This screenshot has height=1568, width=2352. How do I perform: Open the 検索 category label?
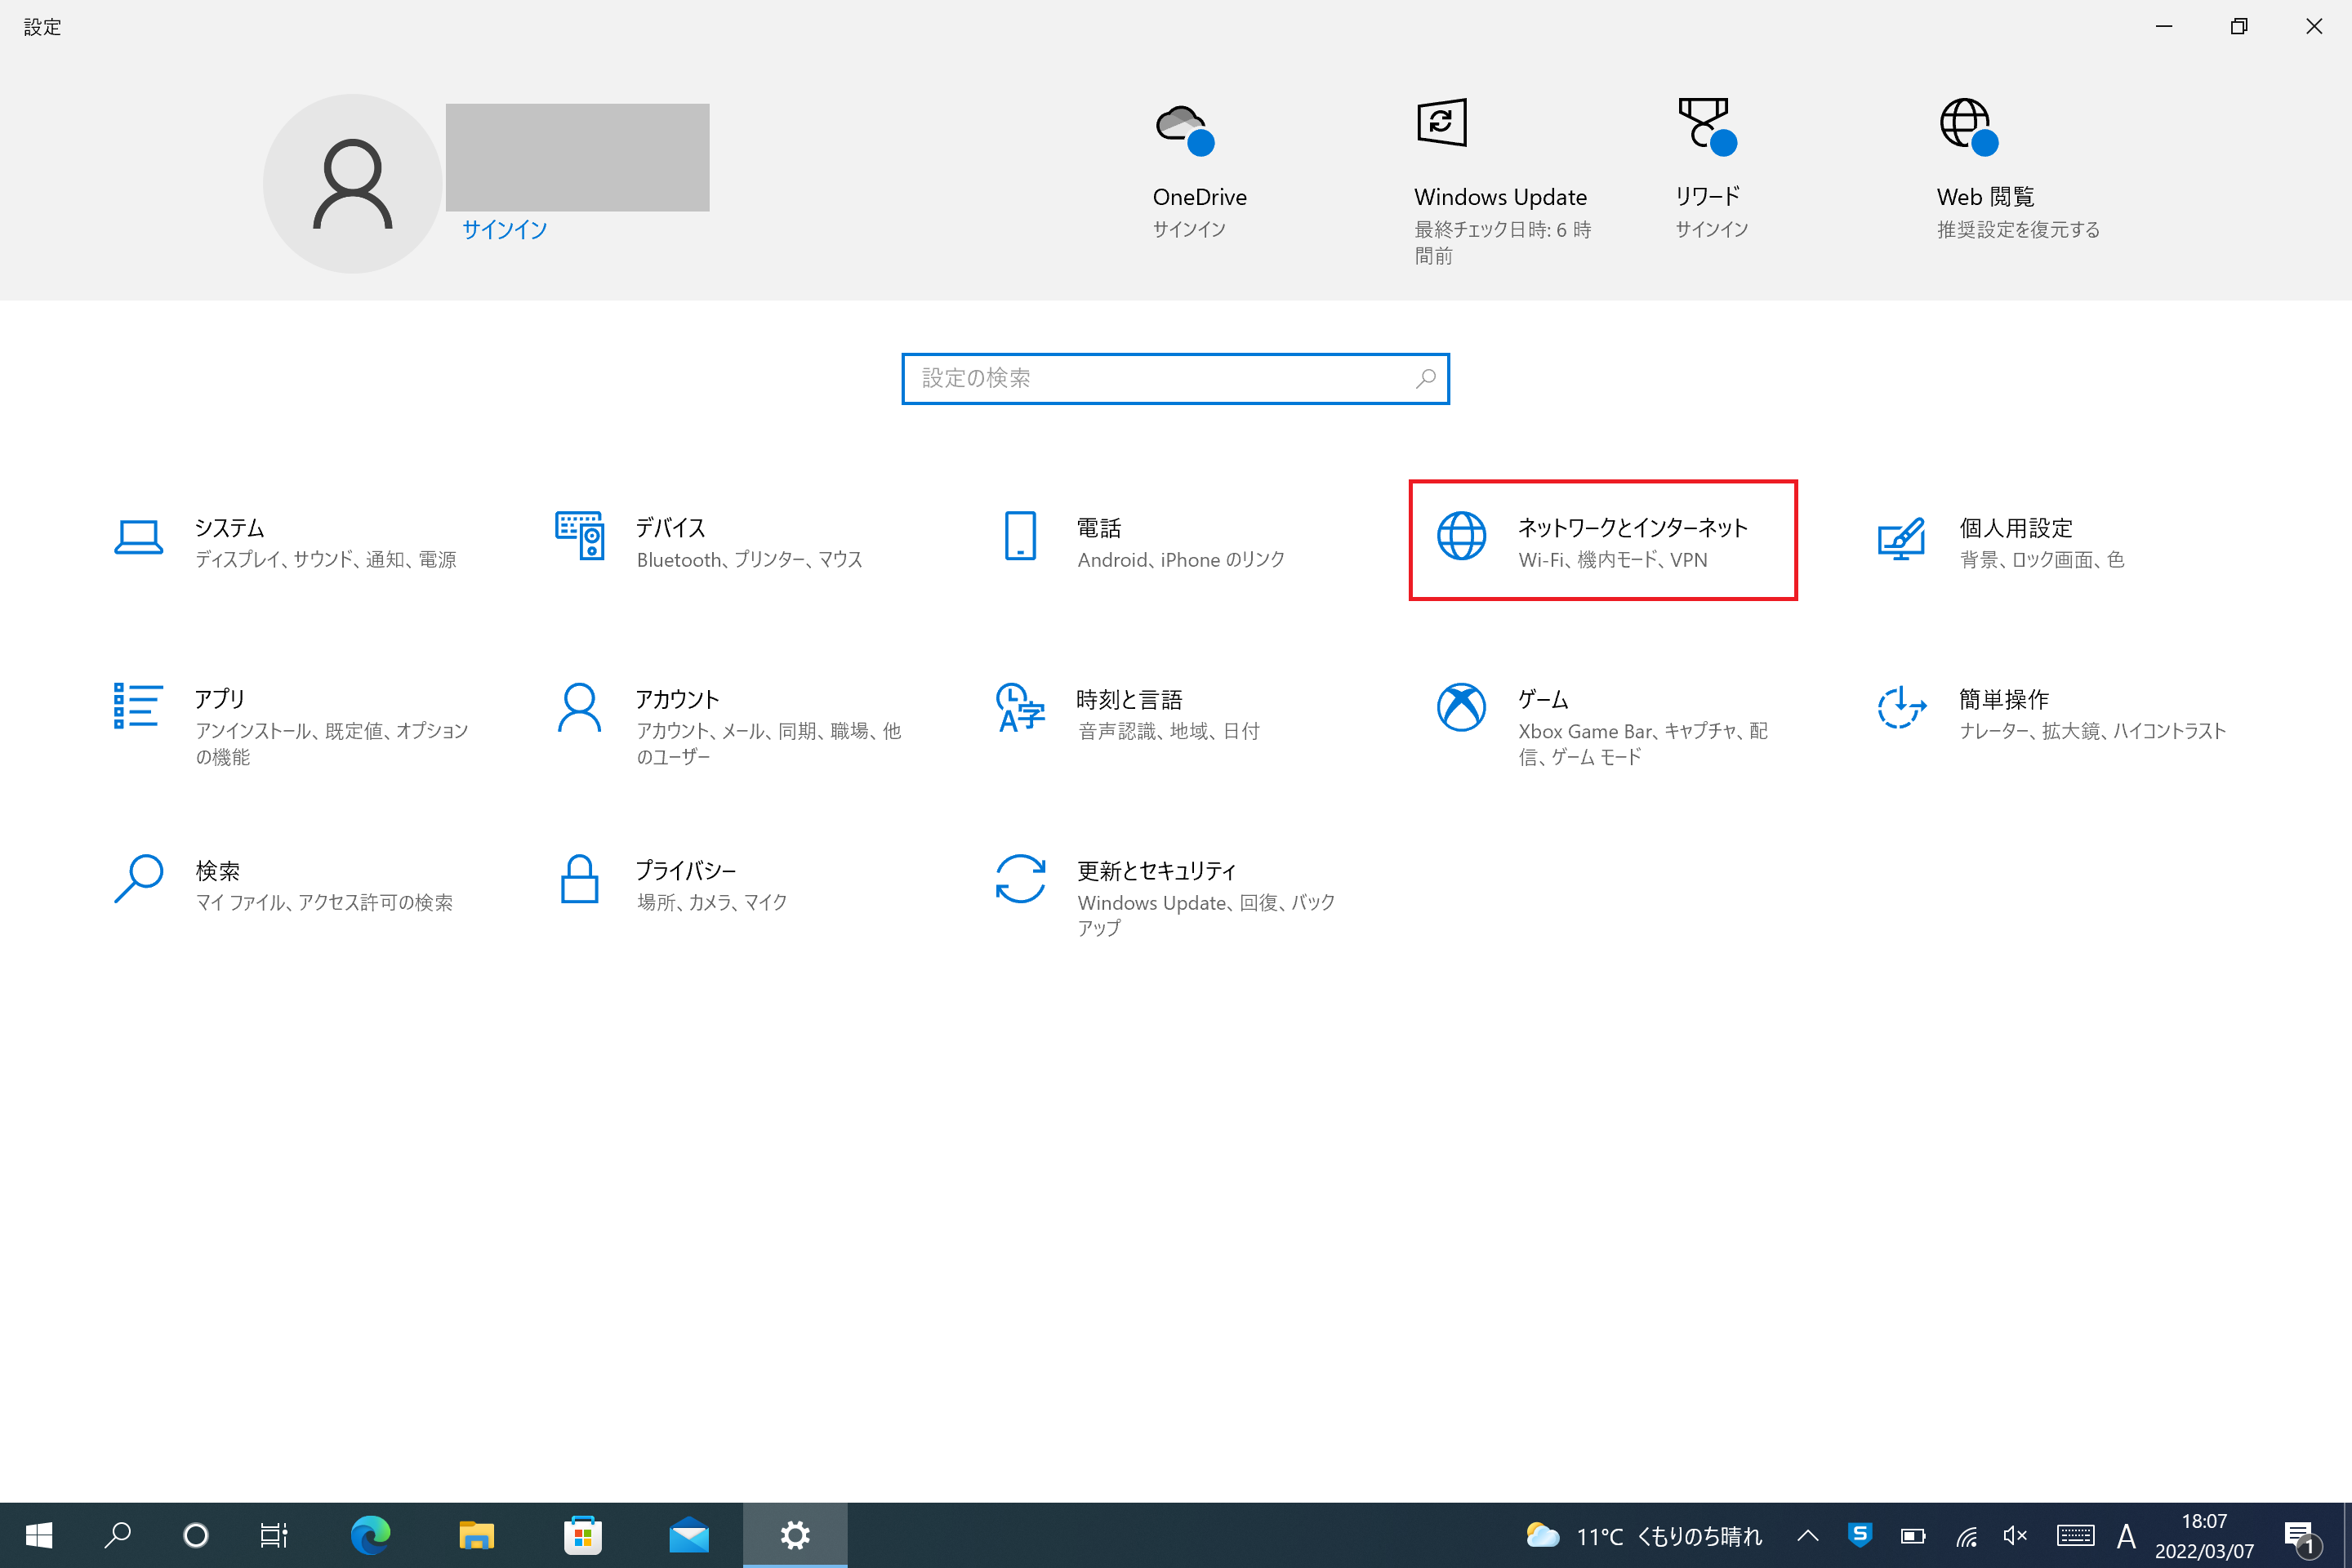[217, 870]
